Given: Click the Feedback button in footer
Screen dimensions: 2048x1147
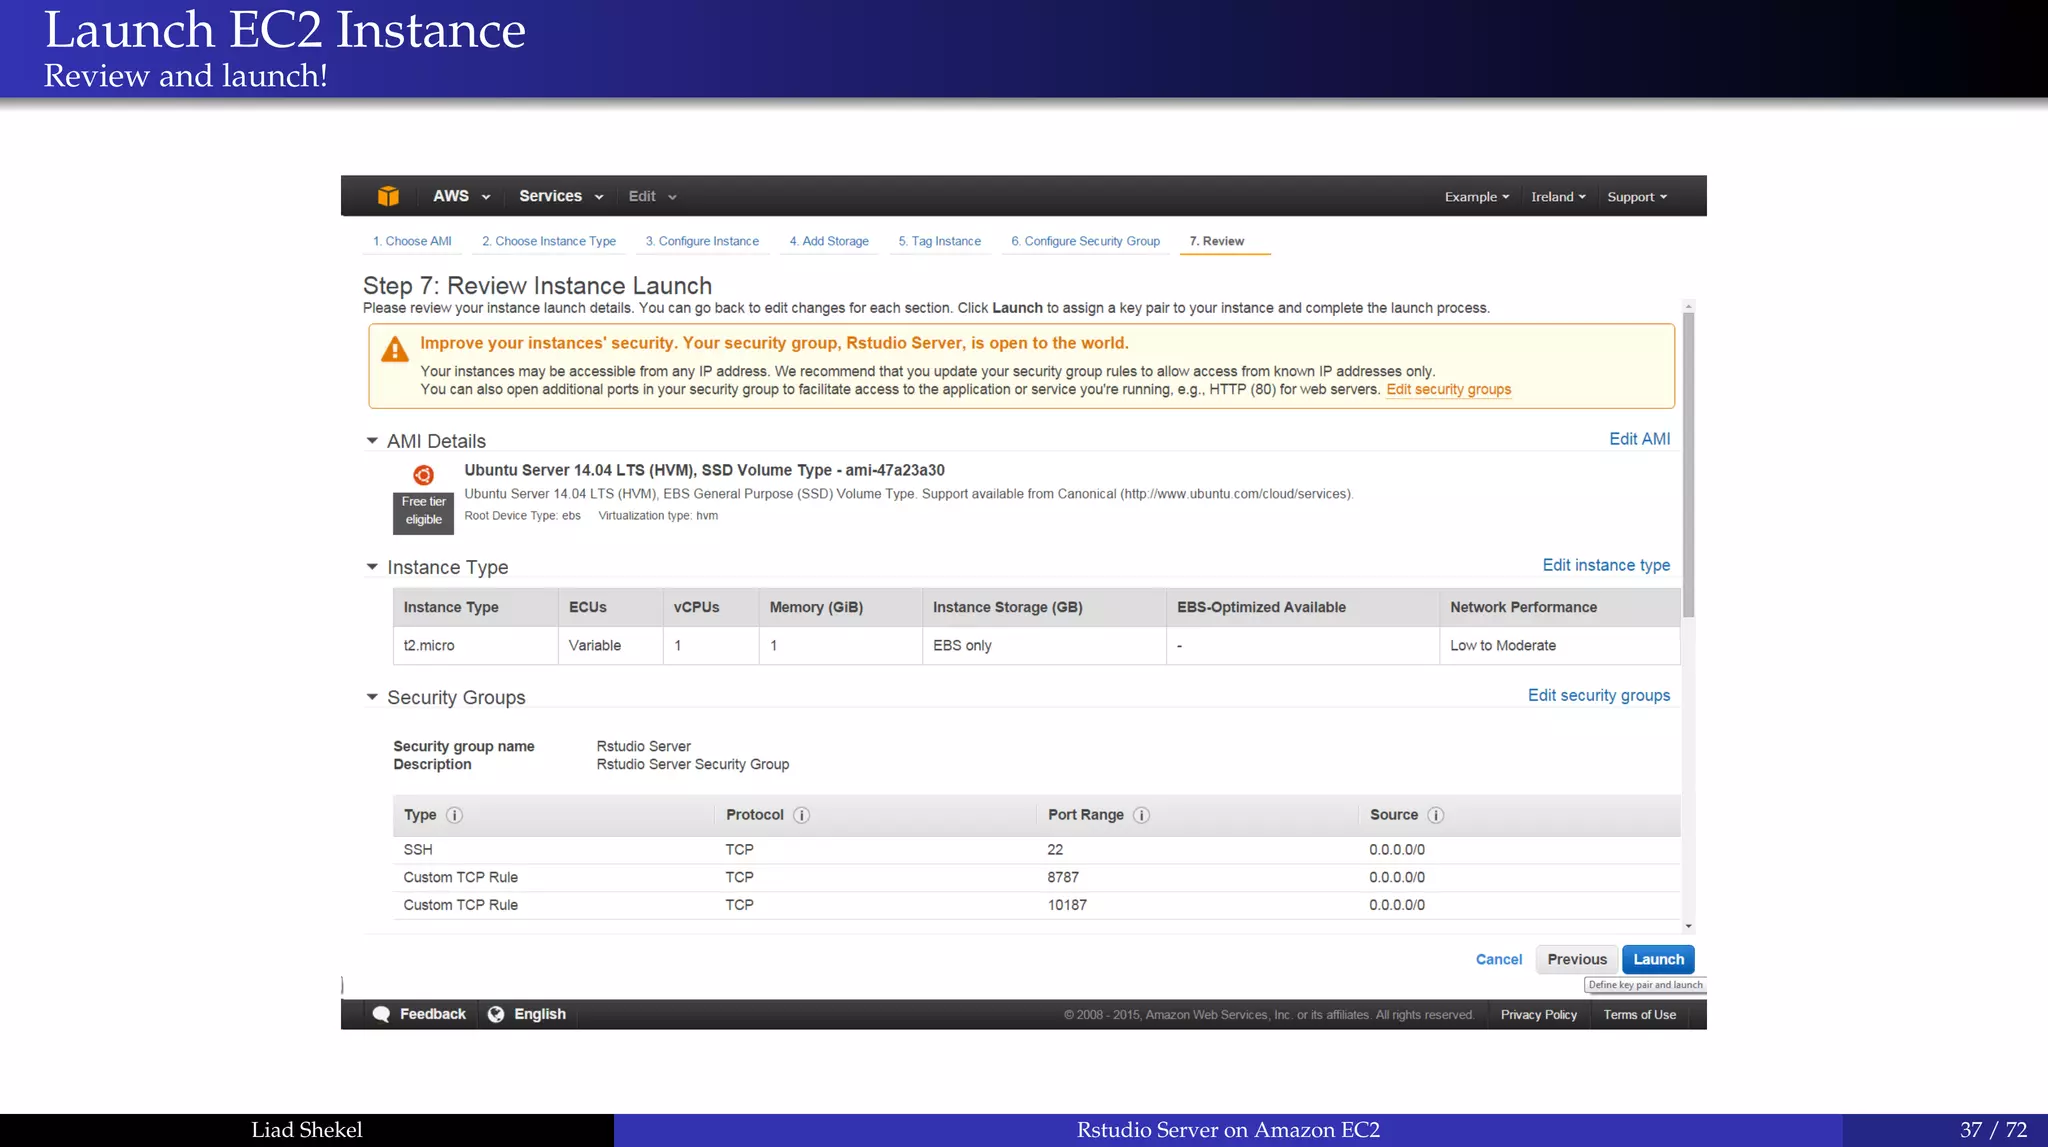Looking at the screenshot, I should pyautogui.click(x=419, y=1014).
